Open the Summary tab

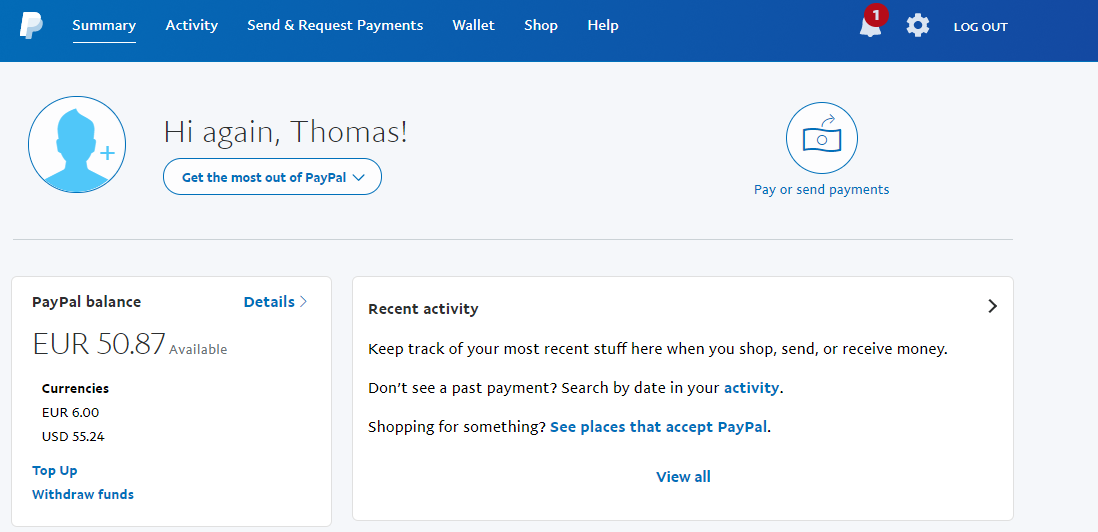(x=104, y=25)
